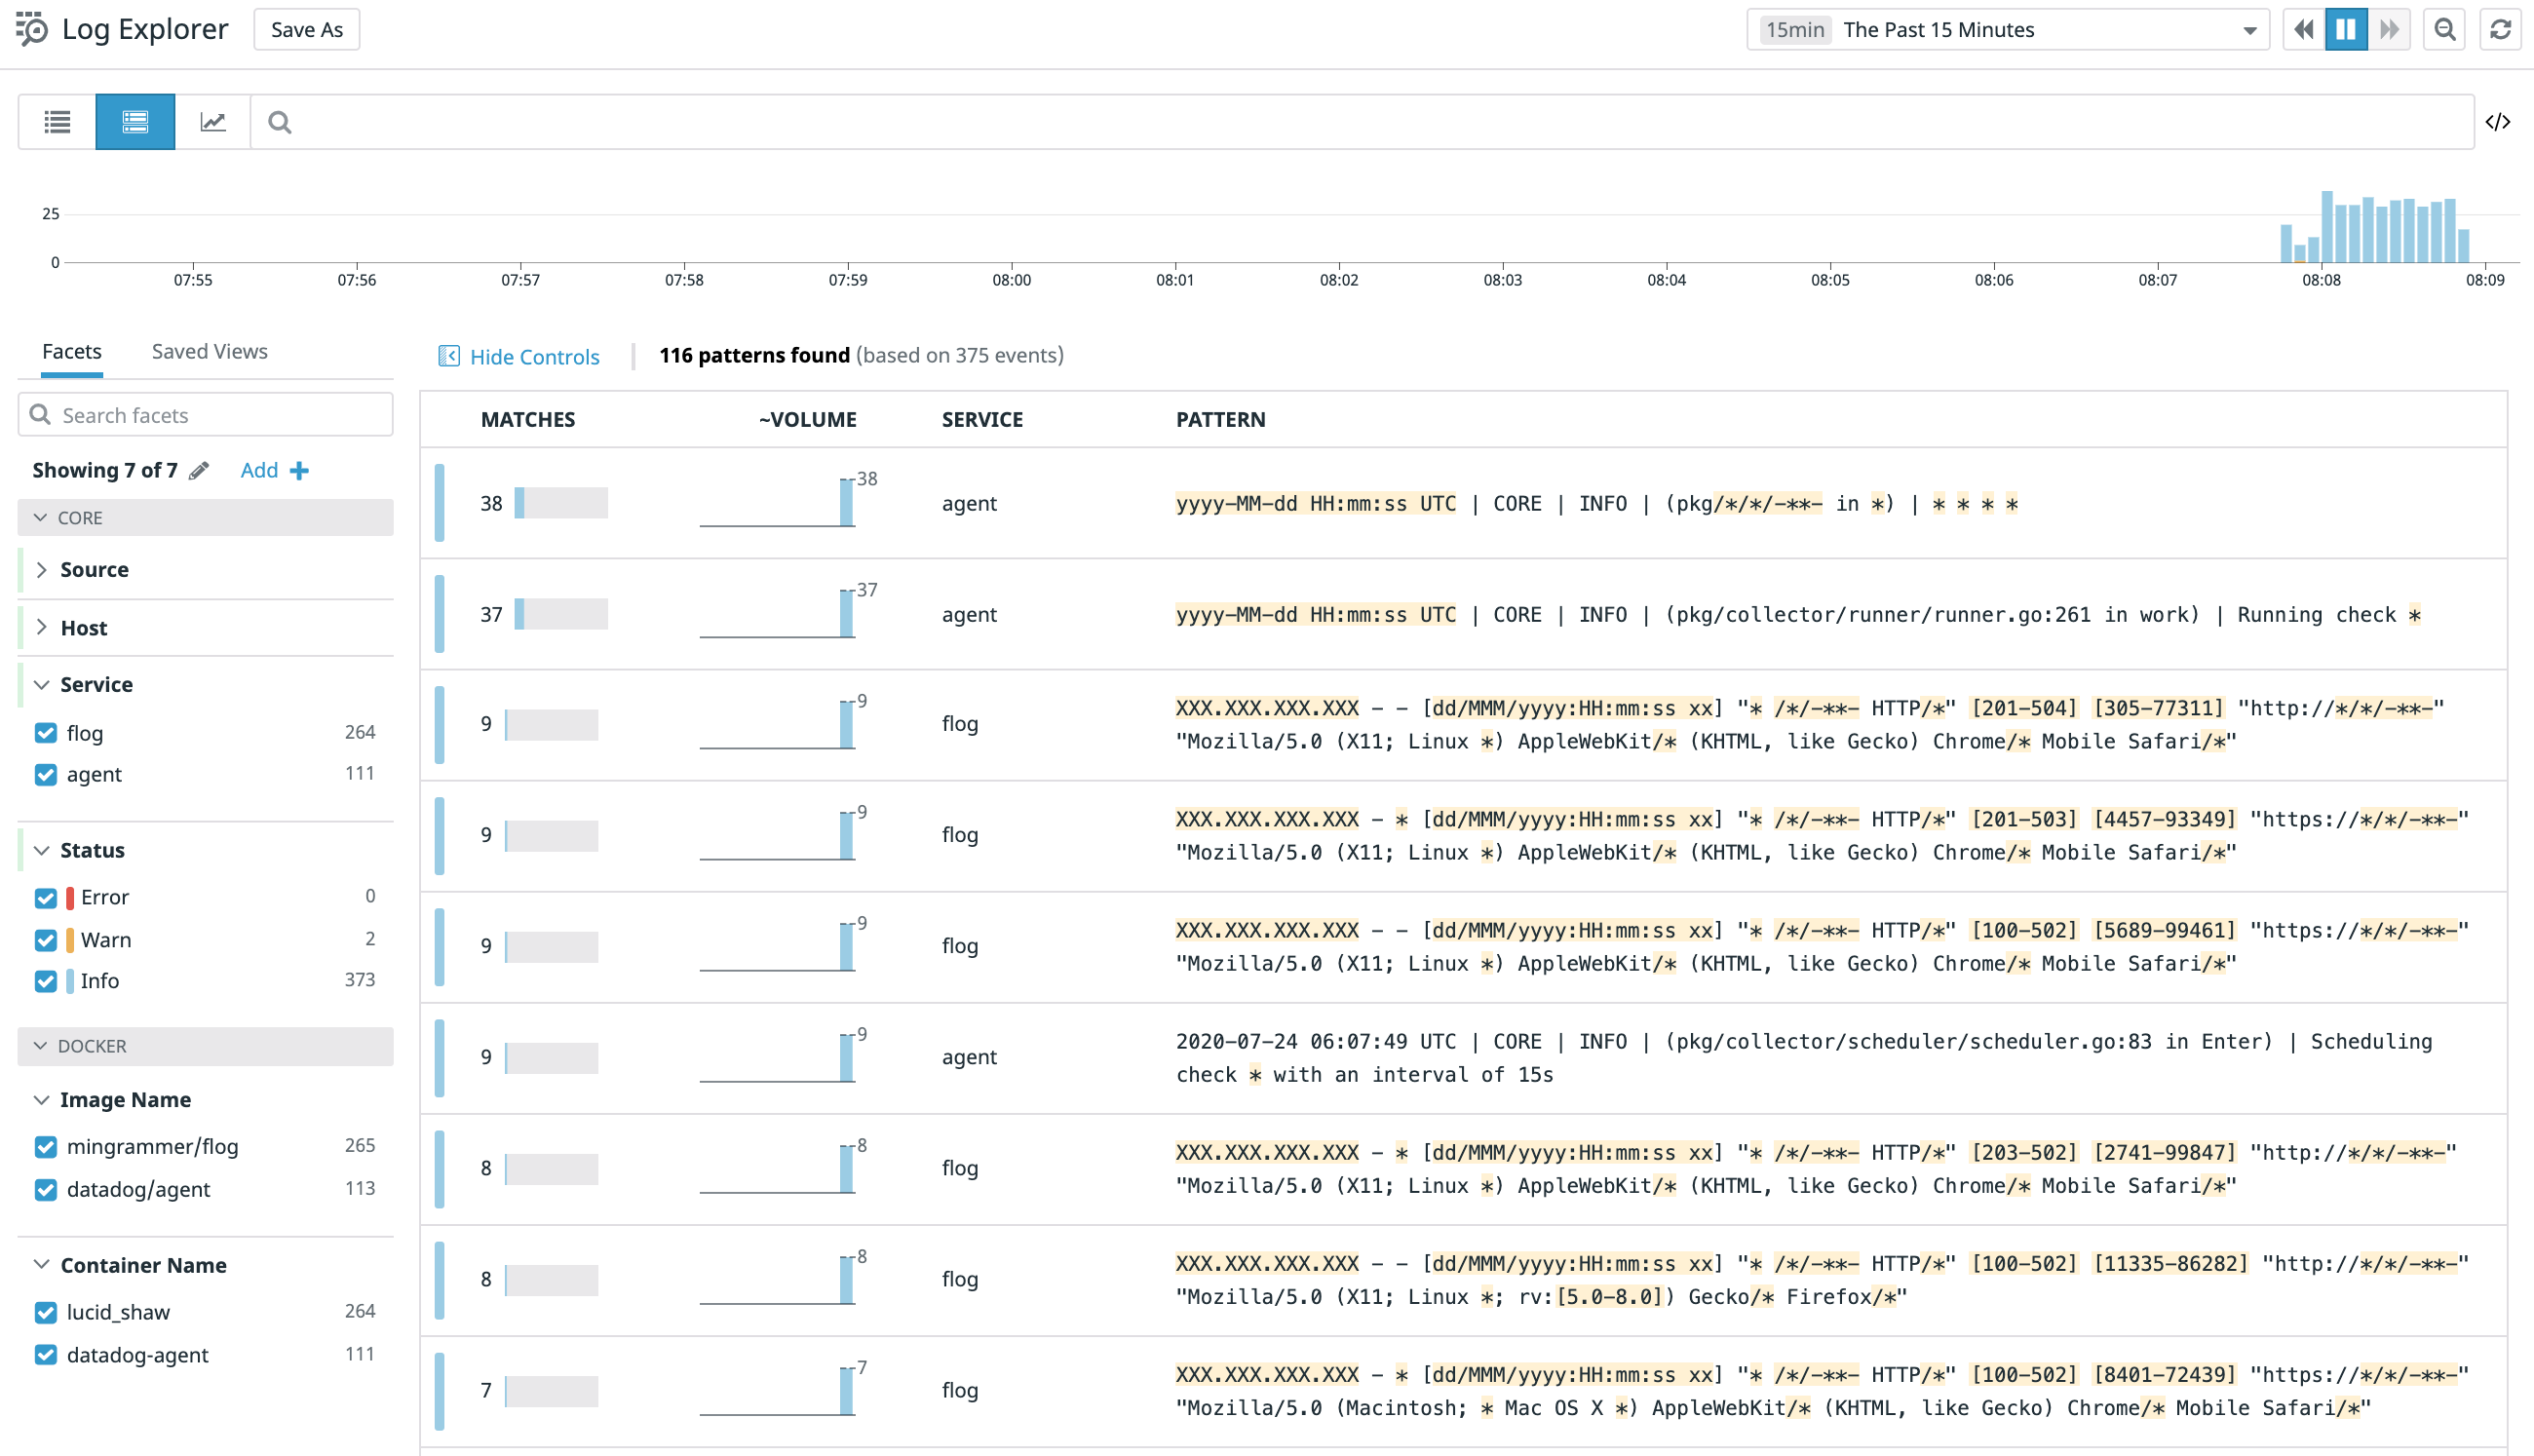Click the zoom out magnifier icon
Screen dimensions: 2534x1456
(2444, 29)
